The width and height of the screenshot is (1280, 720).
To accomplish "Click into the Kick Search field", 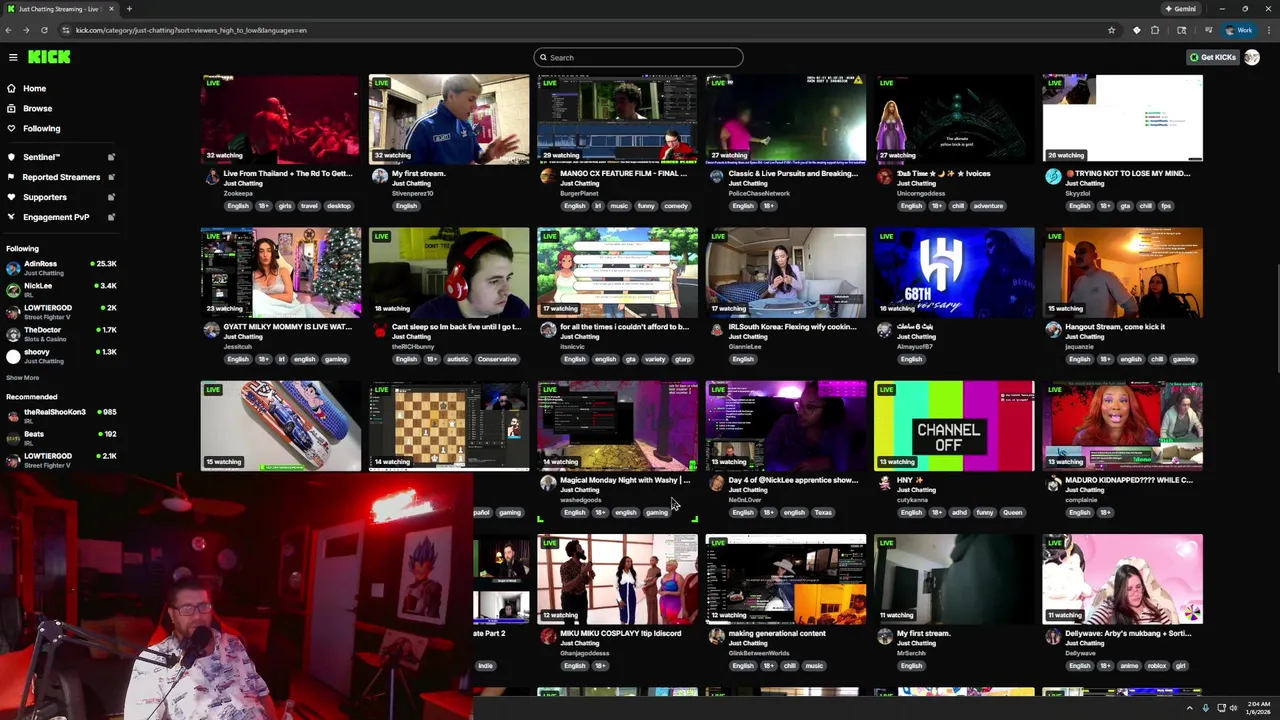I will 638,57.
